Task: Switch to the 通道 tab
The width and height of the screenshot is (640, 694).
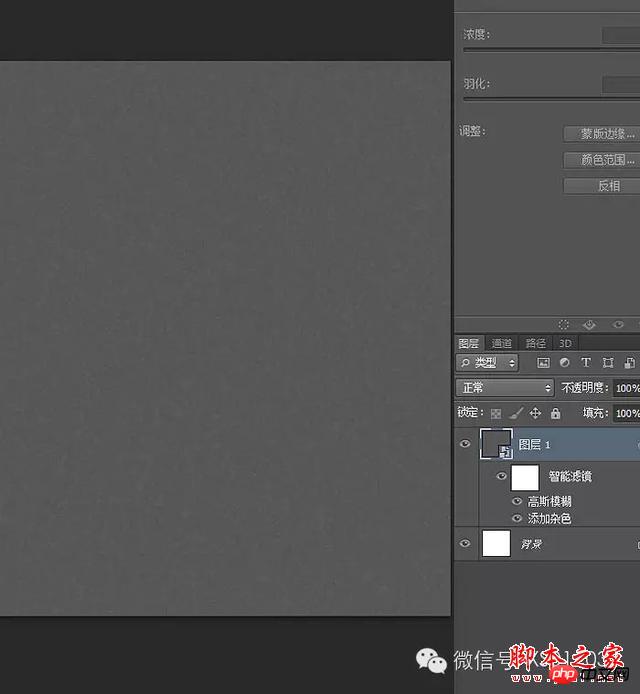Action: pyautogui.click(x=501, y=343)
